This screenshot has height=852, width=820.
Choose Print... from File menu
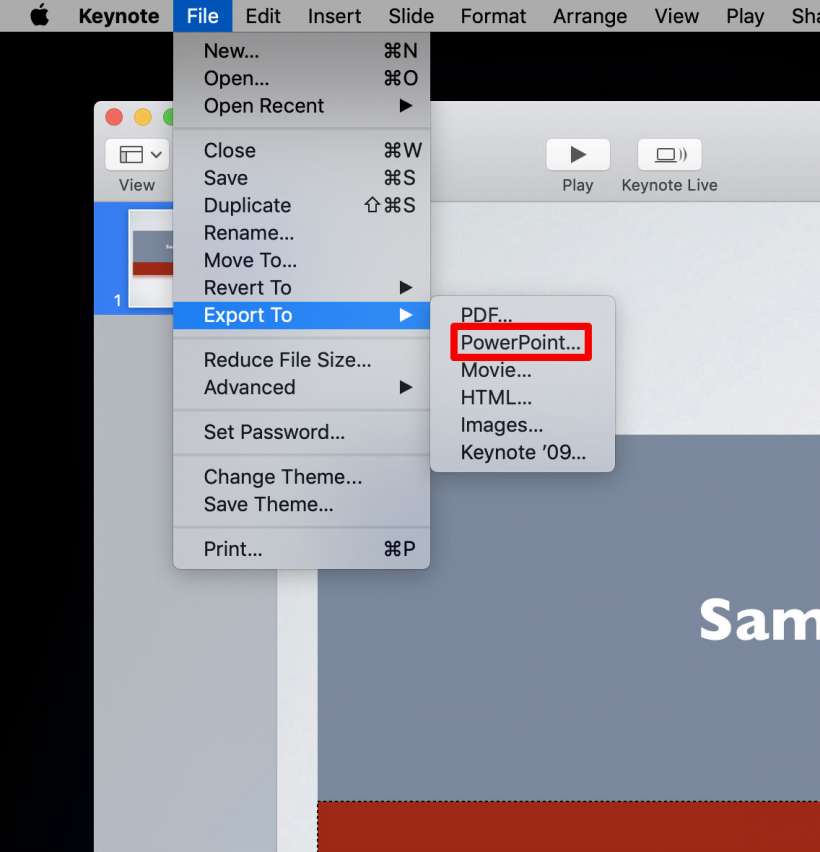[x=302, y=549]
